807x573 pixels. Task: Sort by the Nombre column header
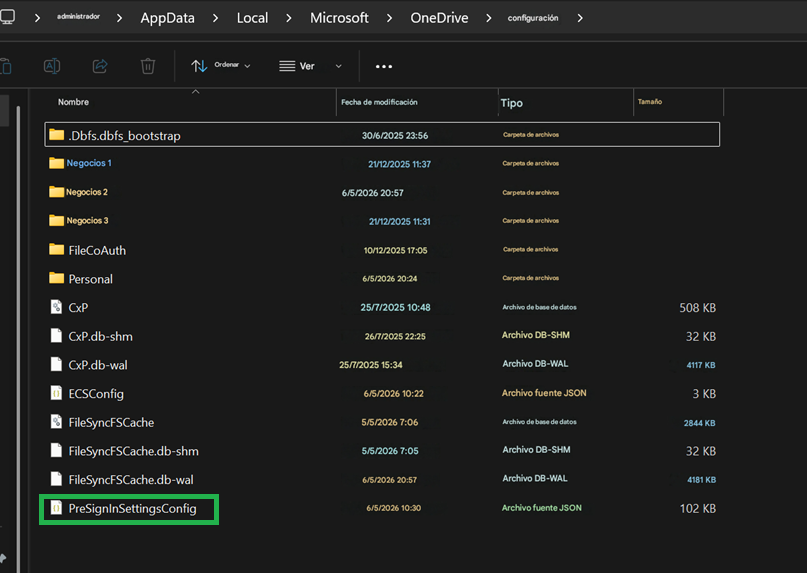tap(73, 102)
